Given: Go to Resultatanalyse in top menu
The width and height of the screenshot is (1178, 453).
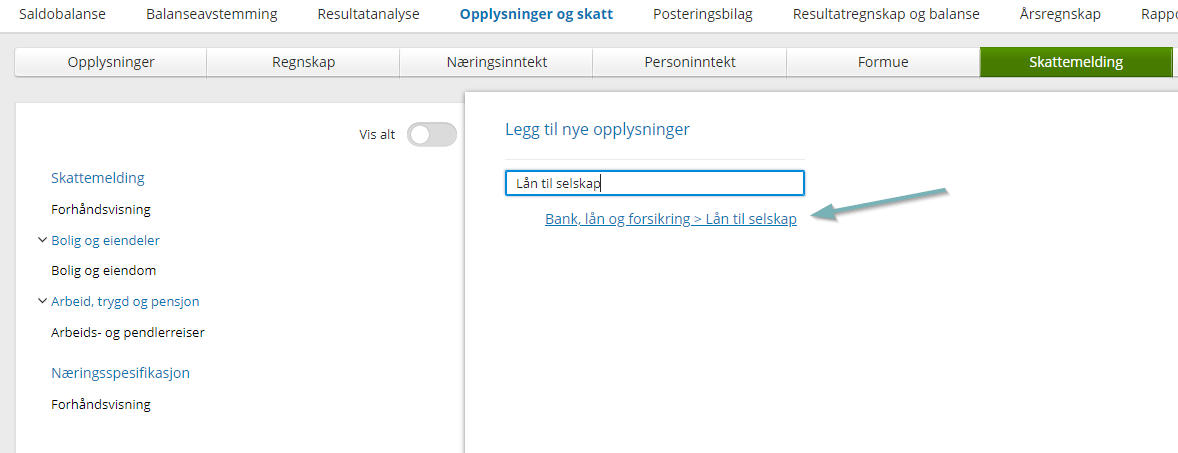Looking at the screenshot, I should 368,14.
